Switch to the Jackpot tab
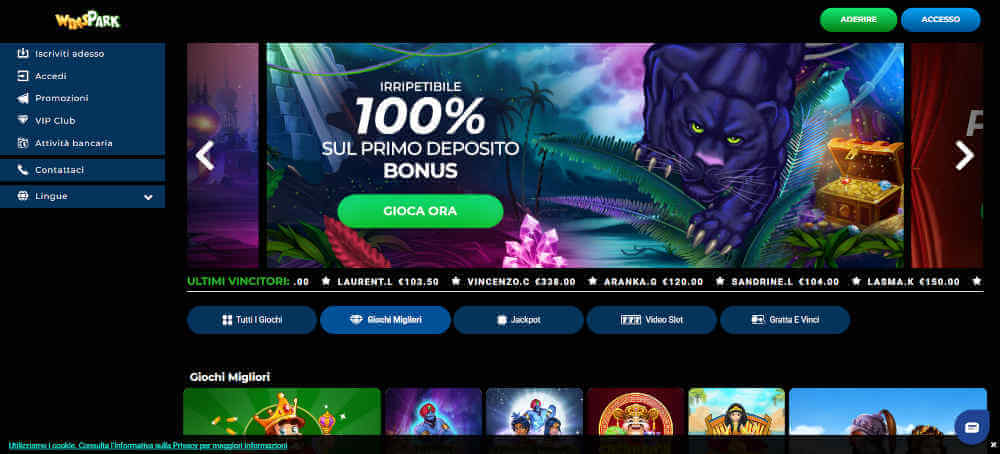Screen dimensions: 1000x454 tap(518, 320)
